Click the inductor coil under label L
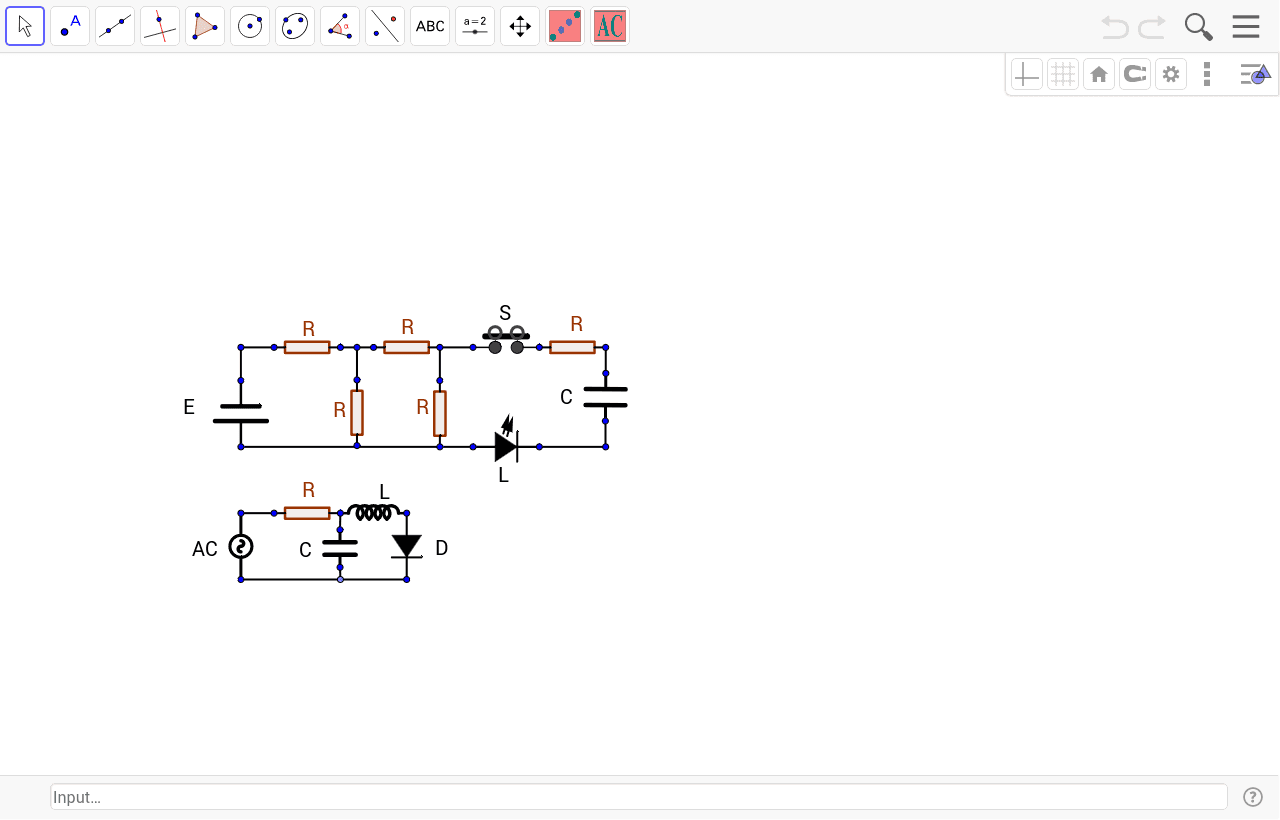Screen dimensions: 1280x820 pos(373,512)
